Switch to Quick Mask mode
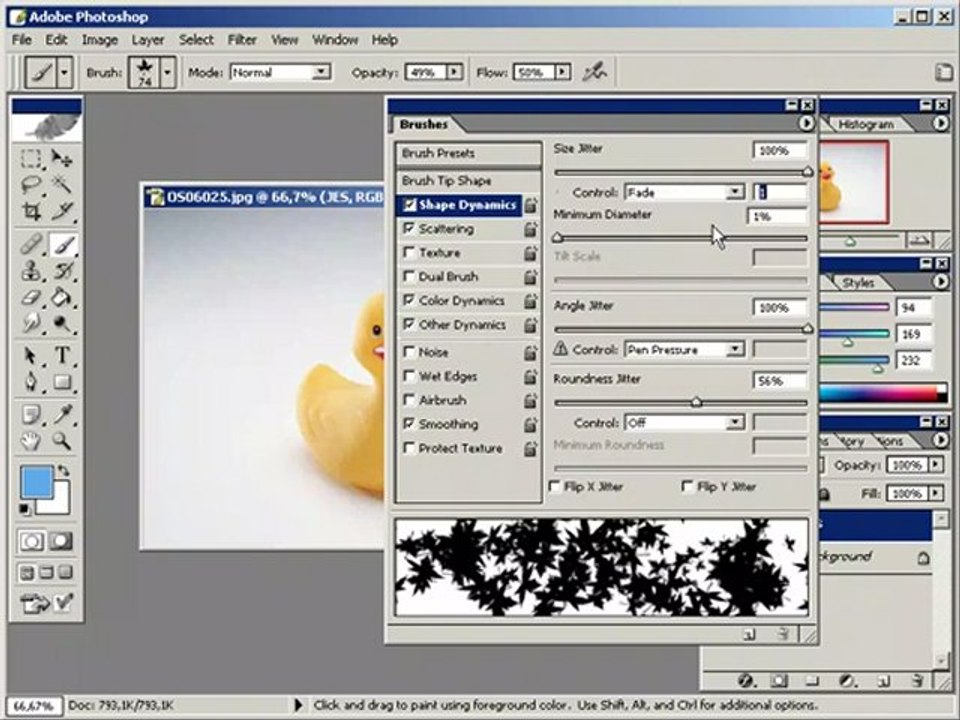 pyautogui.click(x=60, y=541)
